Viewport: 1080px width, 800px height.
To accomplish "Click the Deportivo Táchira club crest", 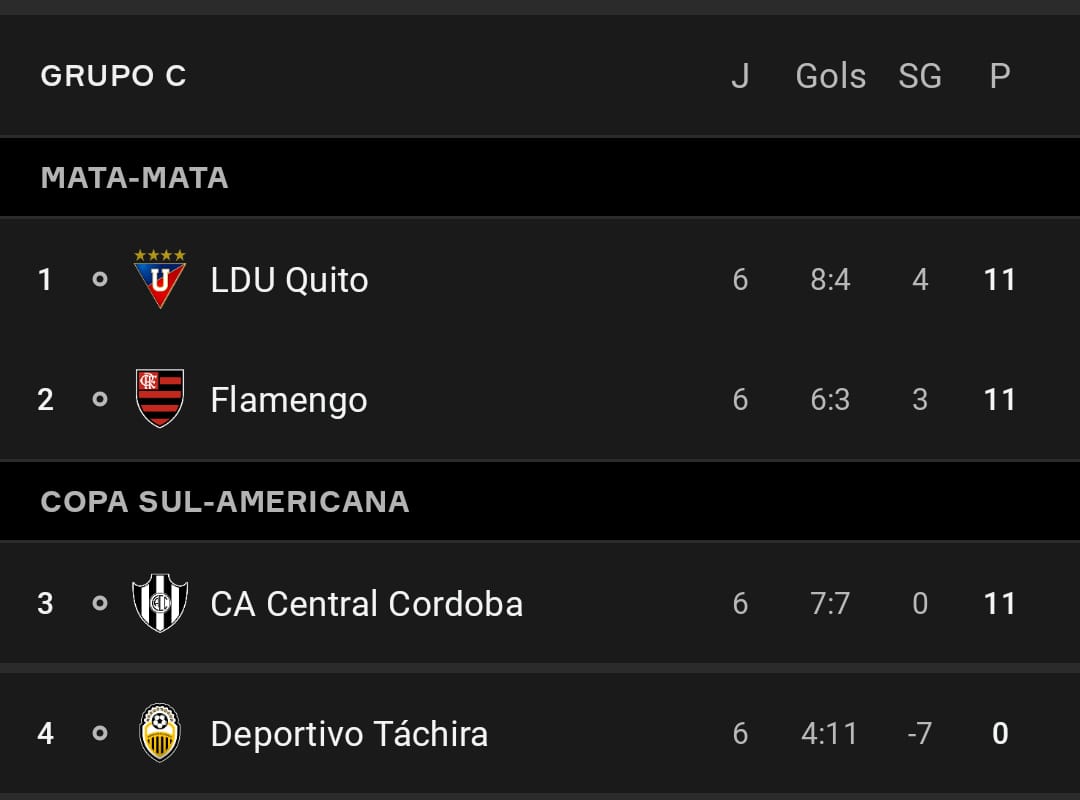I will [160, 732].
